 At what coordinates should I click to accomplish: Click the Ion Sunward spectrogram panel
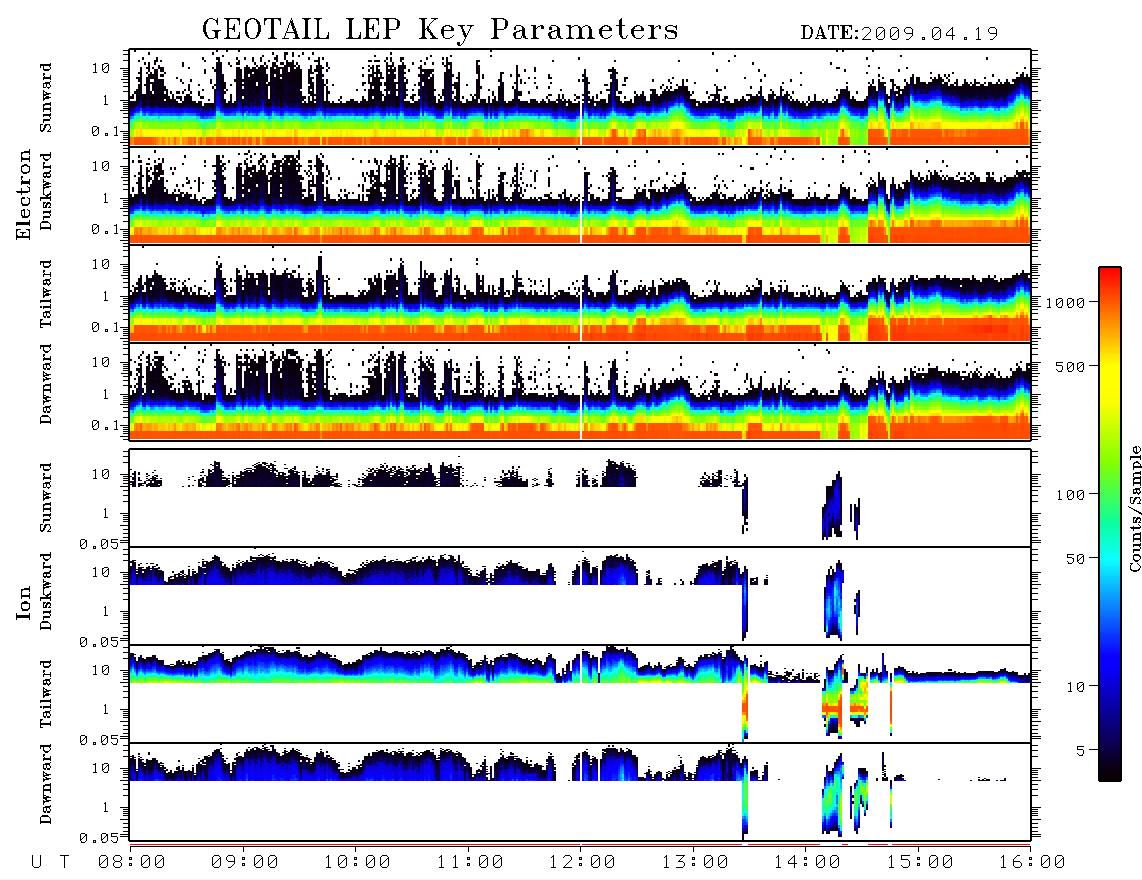tap(580, 498)
